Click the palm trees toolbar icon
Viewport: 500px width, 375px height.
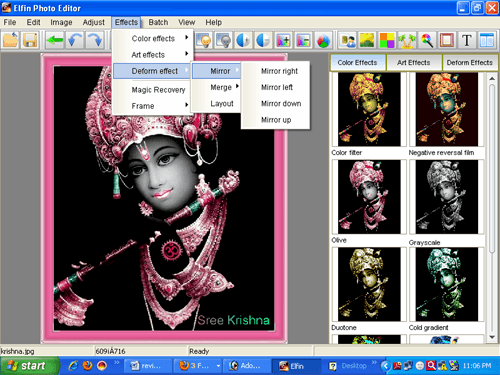pyautogui.click(x=407, y=41)
